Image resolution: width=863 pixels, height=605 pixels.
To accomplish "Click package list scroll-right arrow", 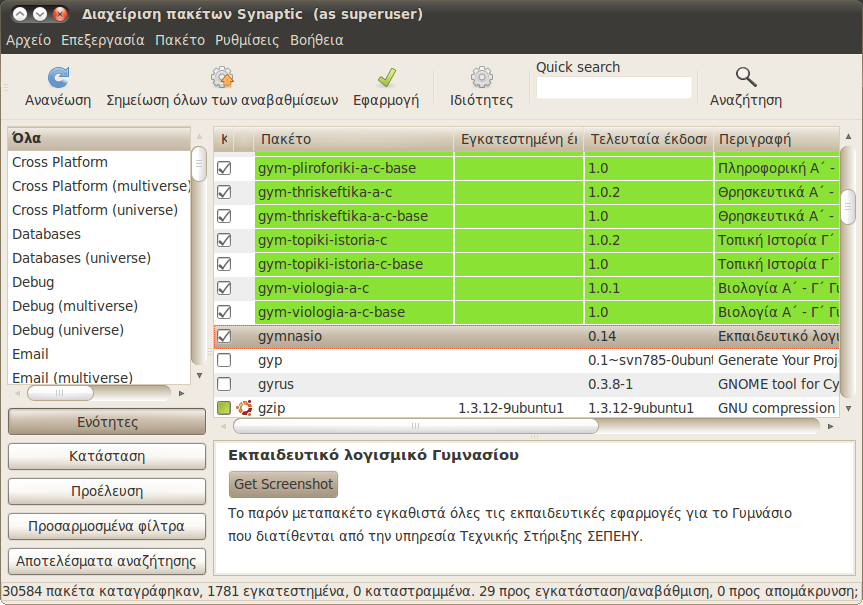I will pos(831,426).
